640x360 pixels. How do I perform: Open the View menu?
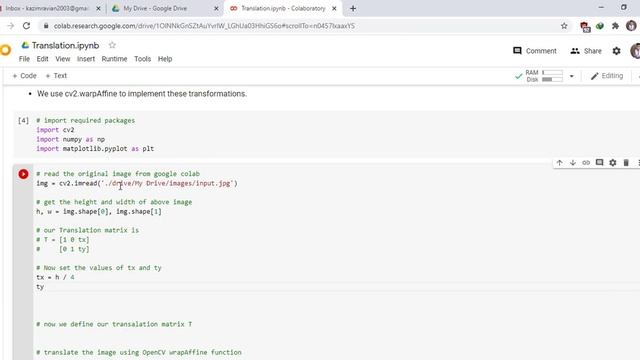tap(63, 59)
